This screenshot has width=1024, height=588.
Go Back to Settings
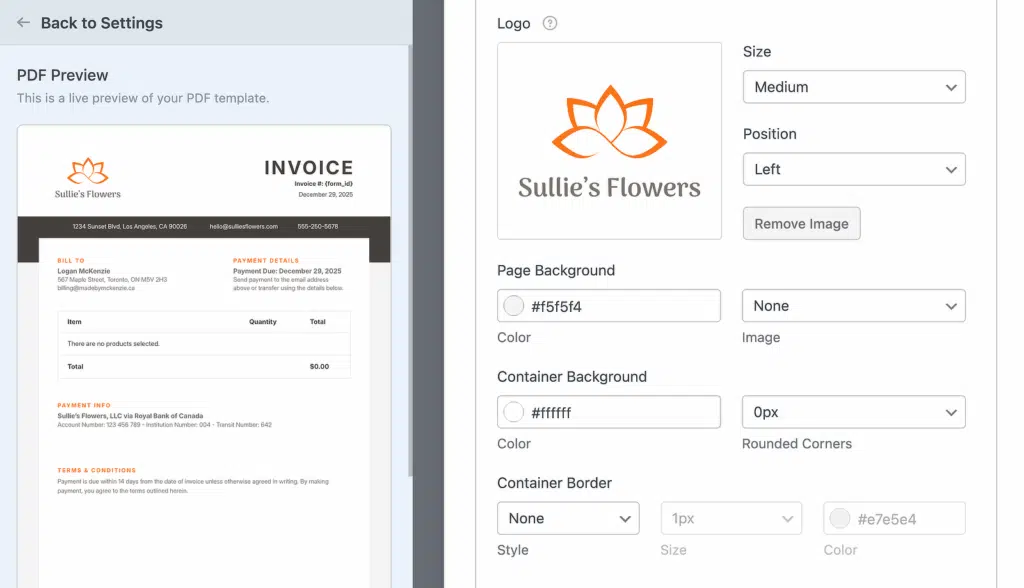(101, 23)
